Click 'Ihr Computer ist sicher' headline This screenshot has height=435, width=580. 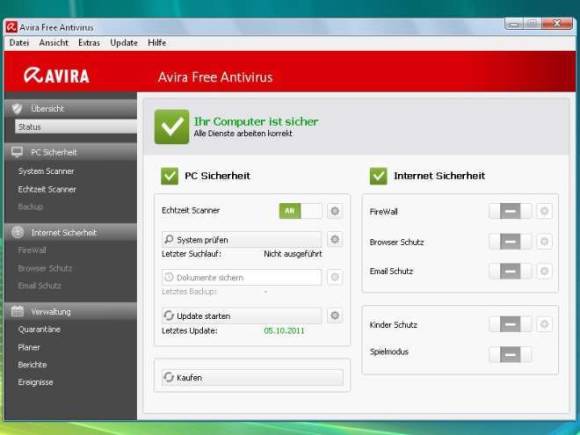(256, 121)
